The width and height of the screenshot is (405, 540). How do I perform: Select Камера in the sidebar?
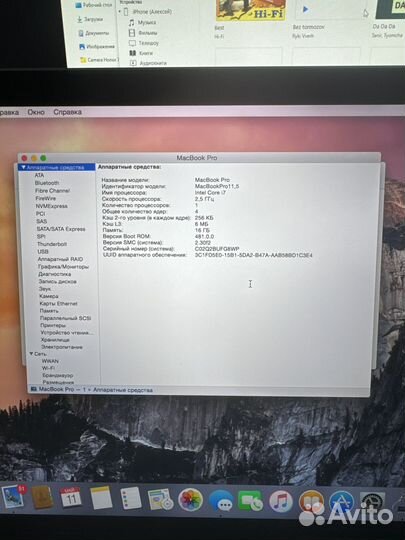pos(49,296)
